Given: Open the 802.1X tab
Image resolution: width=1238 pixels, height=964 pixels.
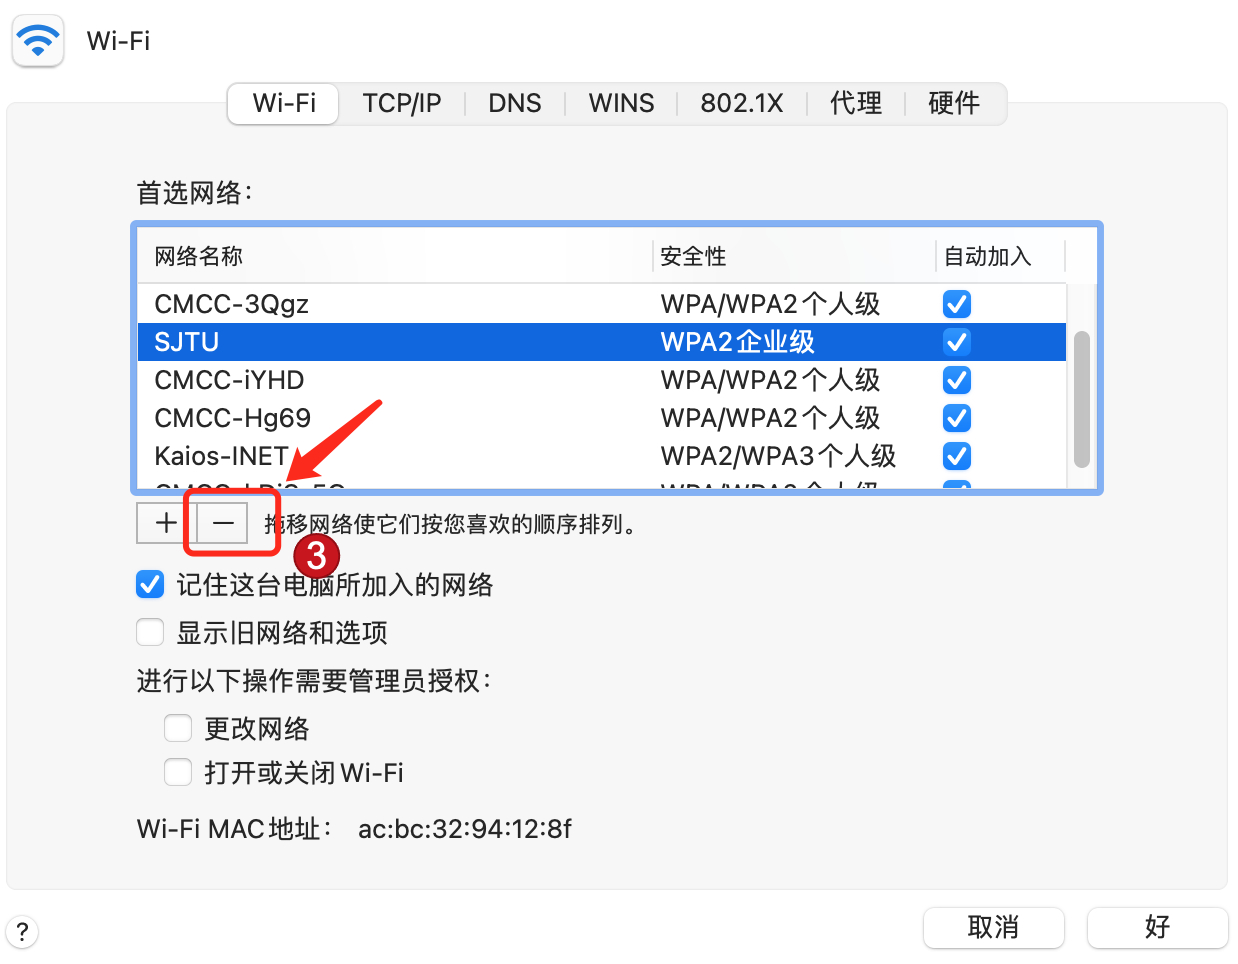Looking at the screenshot, I should tap(742, 103).
